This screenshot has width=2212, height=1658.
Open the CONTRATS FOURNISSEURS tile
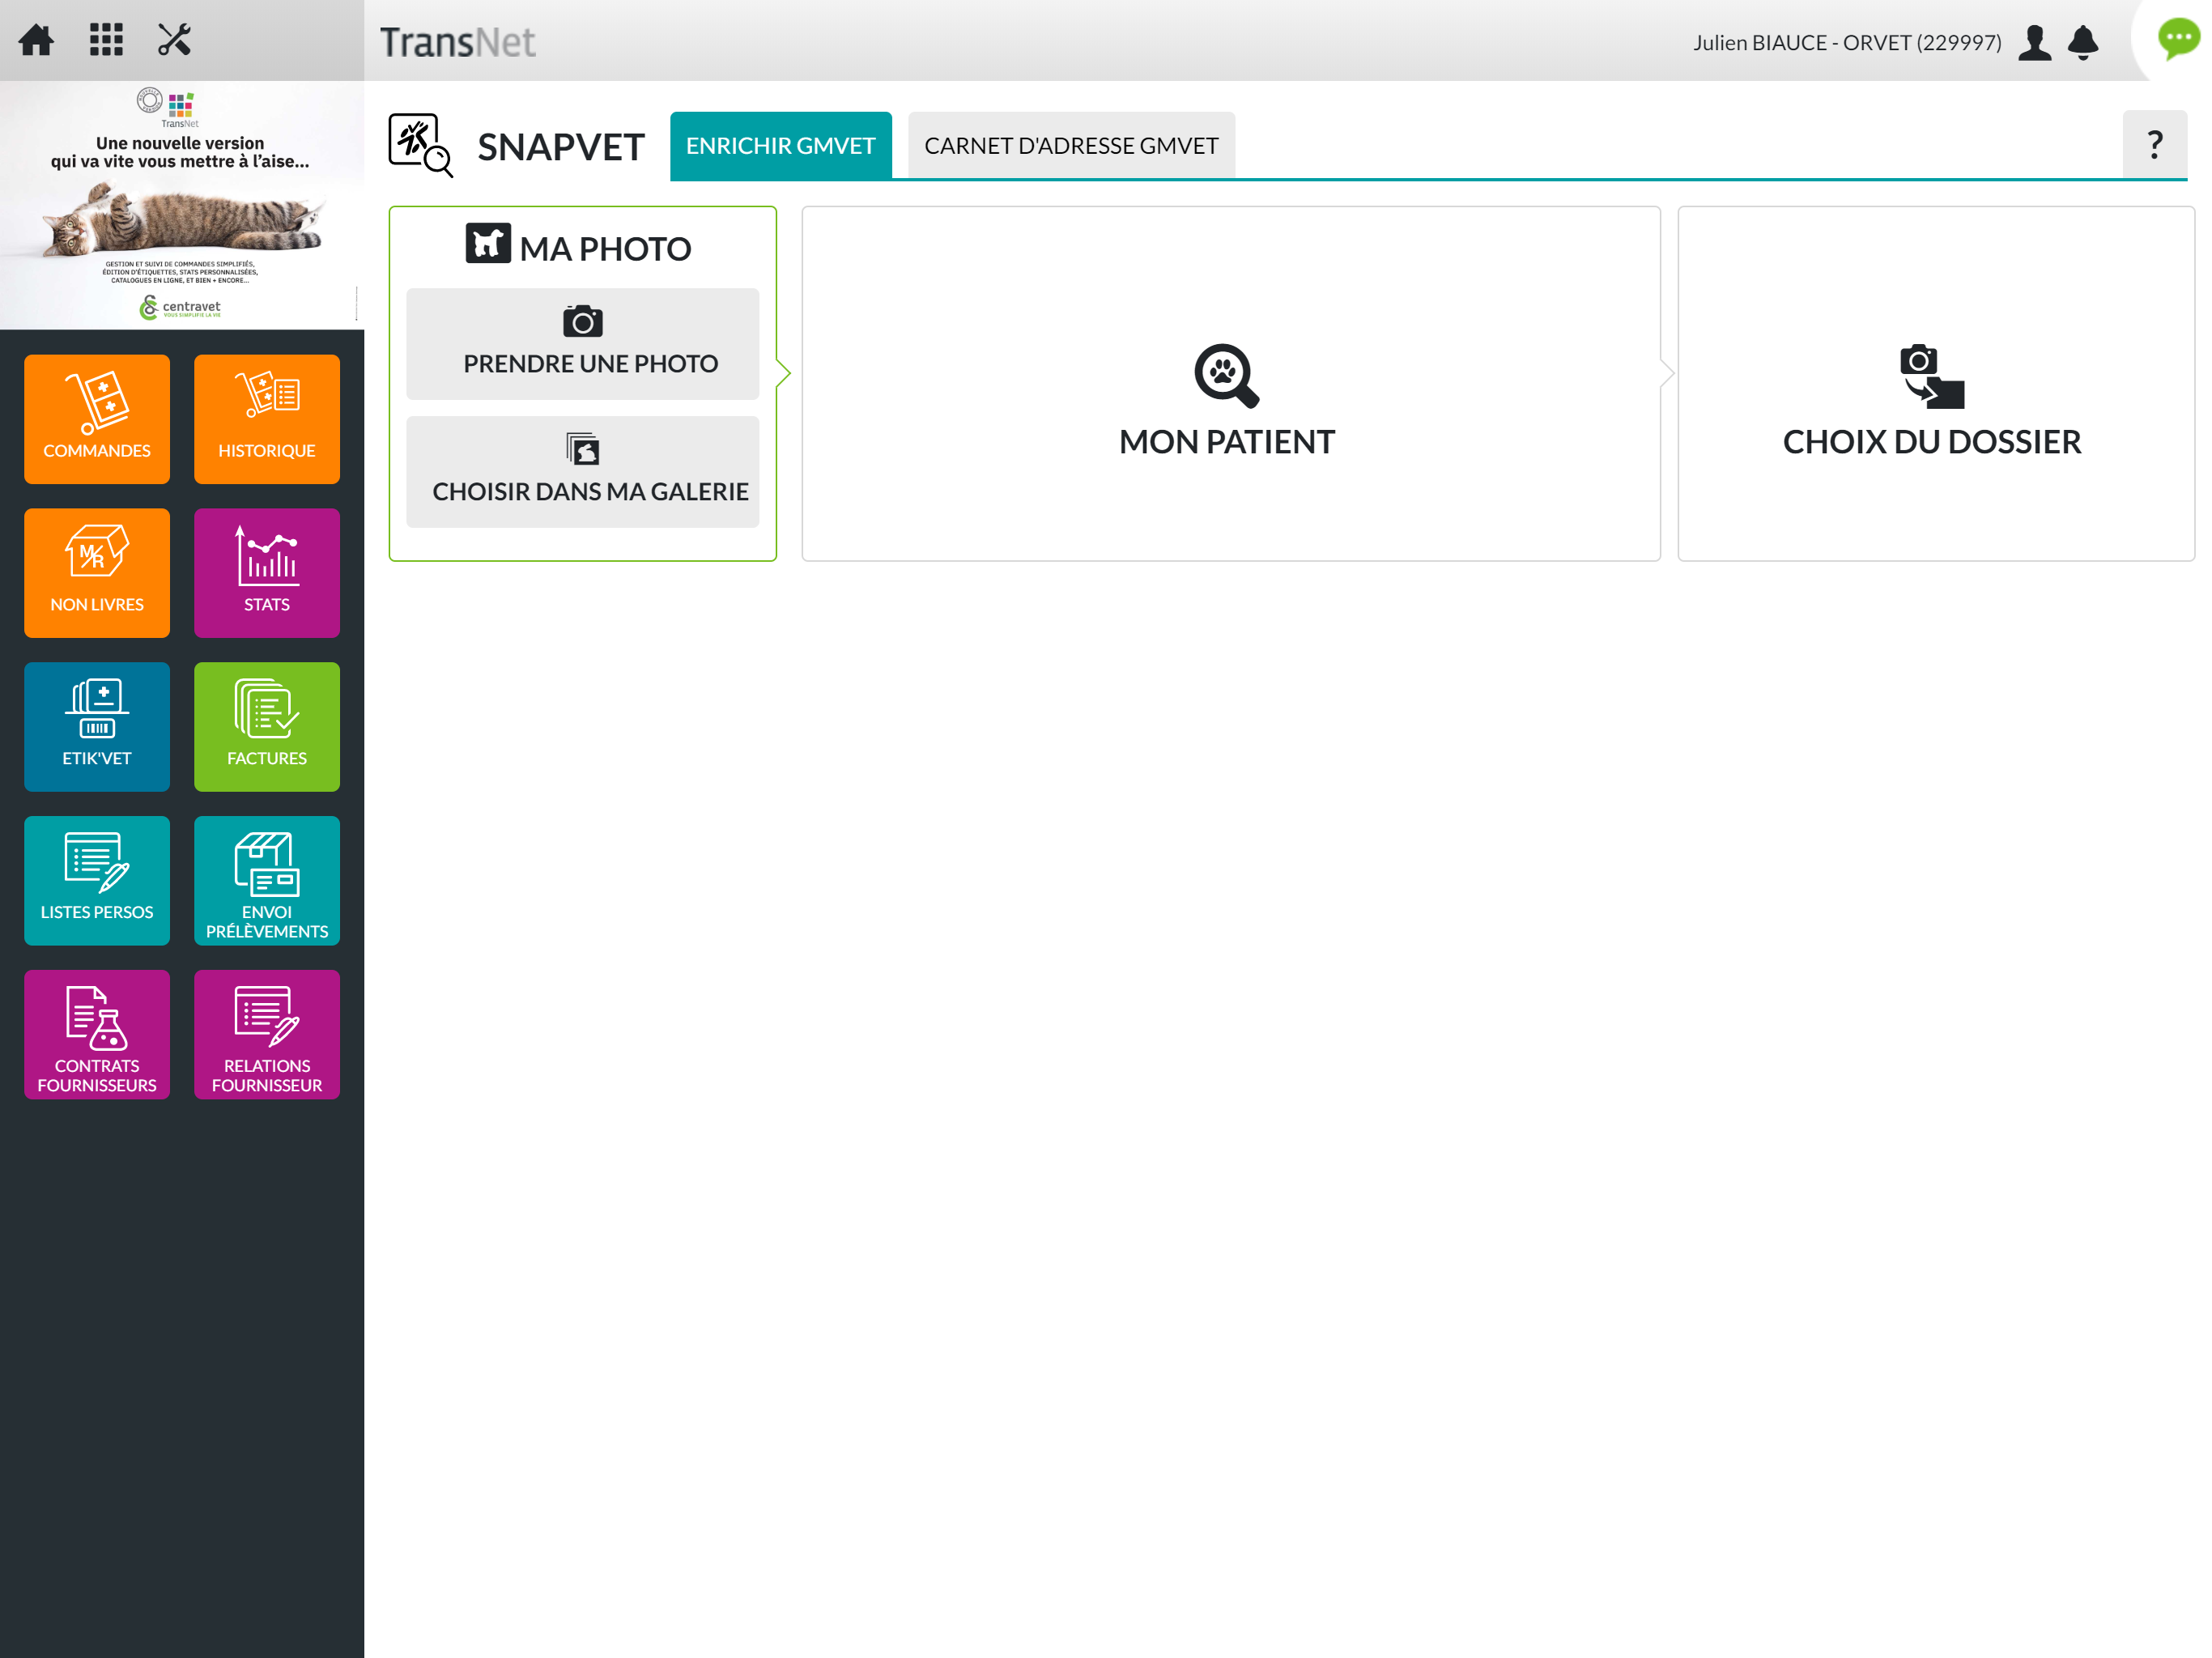point(97,1035)
